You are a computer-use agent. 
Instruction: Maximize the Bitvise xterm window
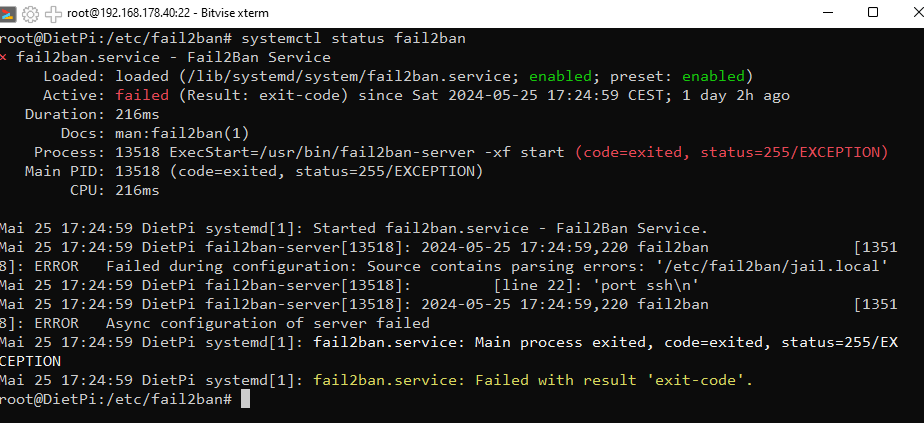pos(873,12)
